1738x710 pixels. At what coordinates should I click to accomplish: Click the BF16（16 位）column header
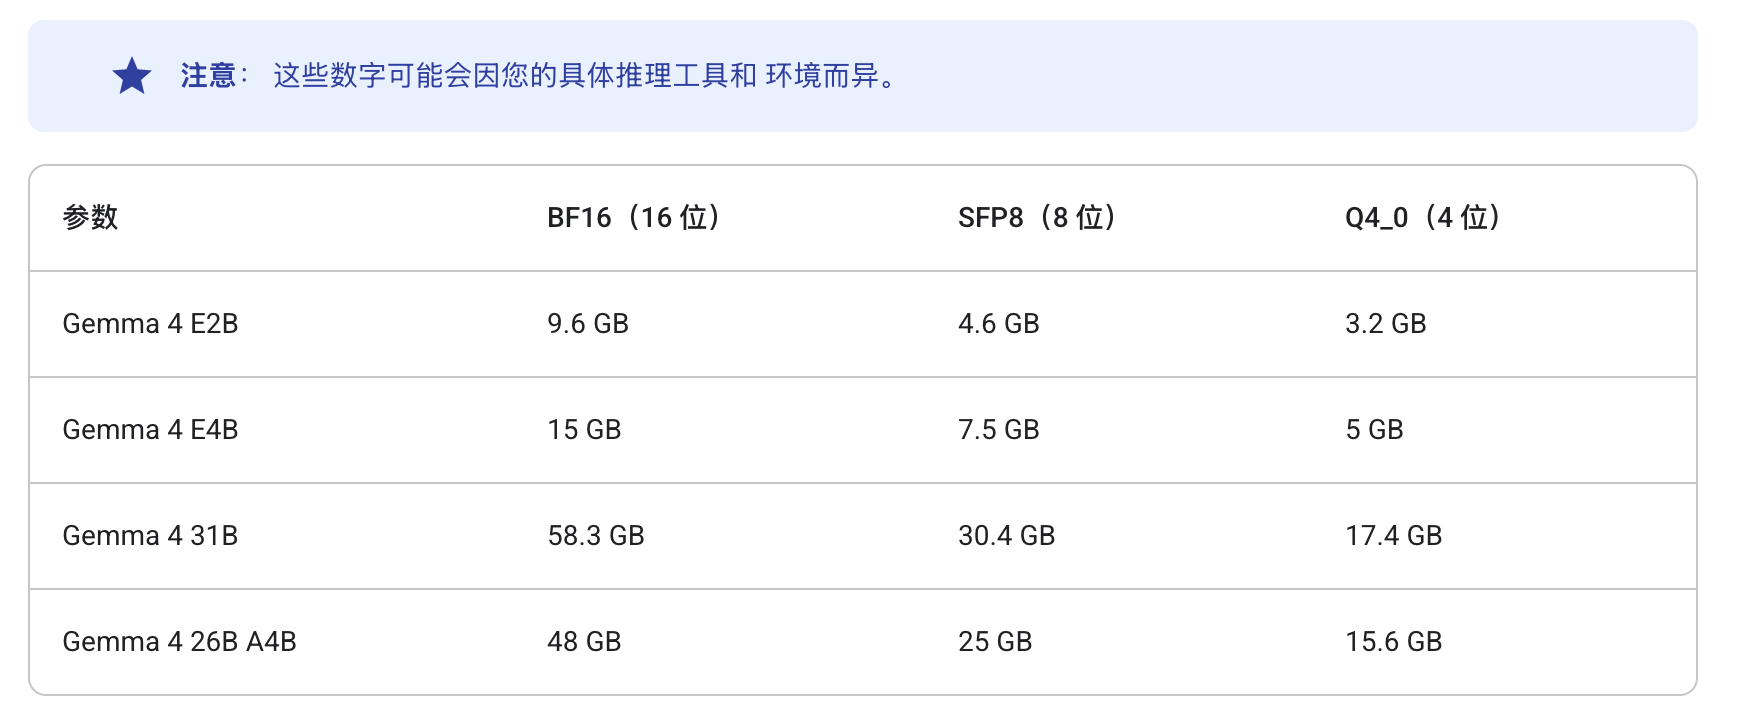[633, 217]
